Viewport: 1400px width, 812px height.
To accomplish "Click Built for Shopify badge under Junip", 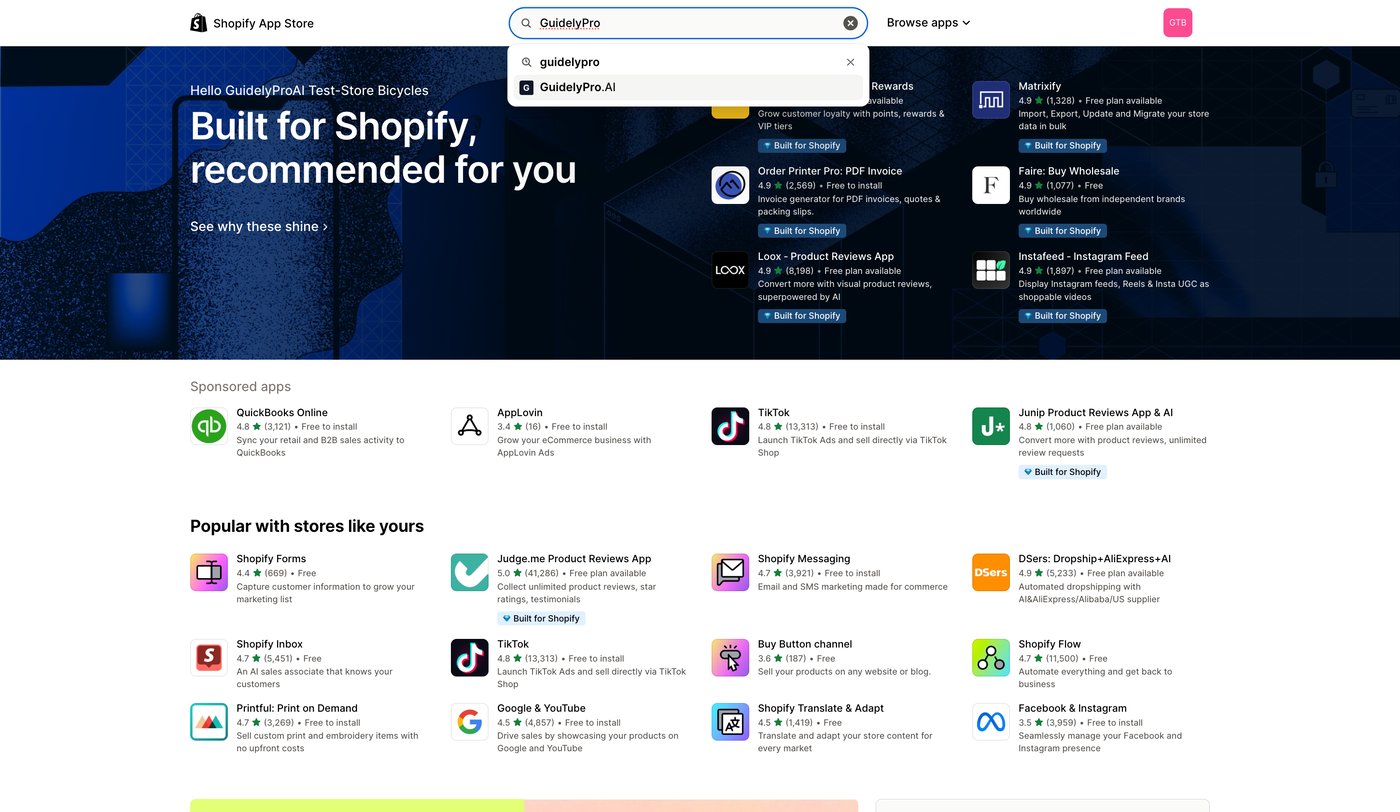I will pyautogui.click(x=1063, y=472).
